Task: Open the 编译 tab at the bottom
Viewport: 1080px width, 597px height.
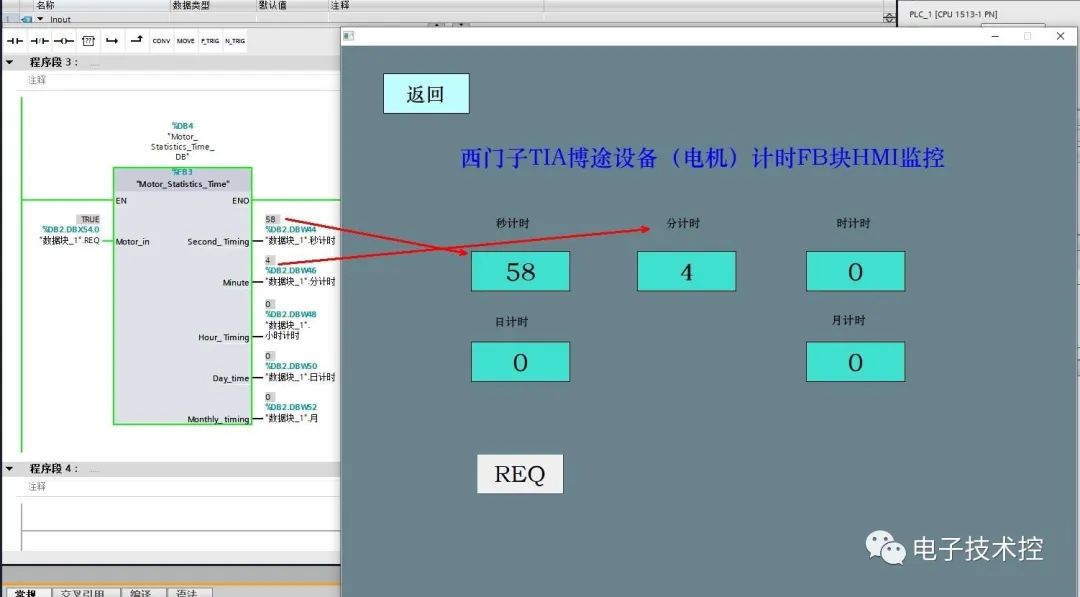Action: tap(141, 592)
